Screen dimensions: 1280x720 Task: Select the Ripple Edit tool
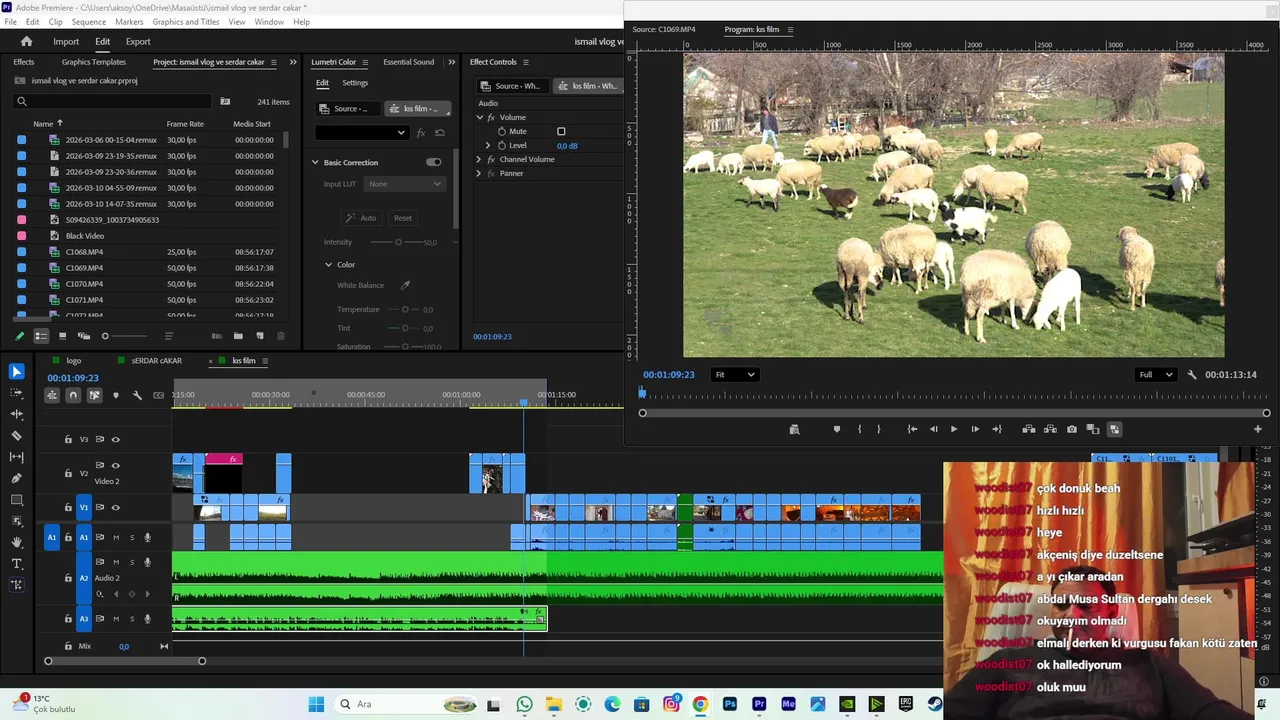[x=17, y=414]
